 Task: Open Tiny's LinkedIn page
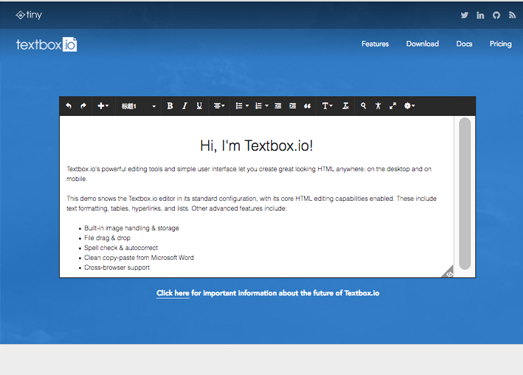pyautogui.click(x=480, y=15)
